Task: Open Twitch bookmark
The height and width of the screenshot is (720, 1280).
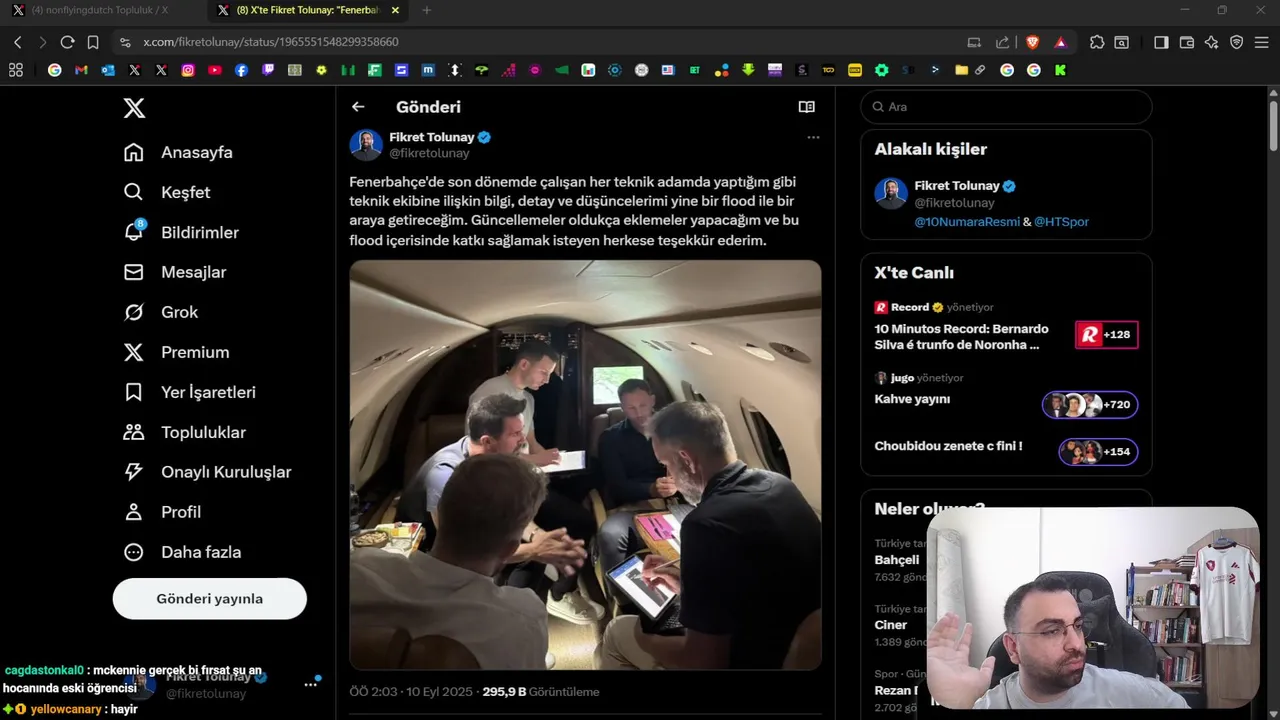Action: (268, 70)
